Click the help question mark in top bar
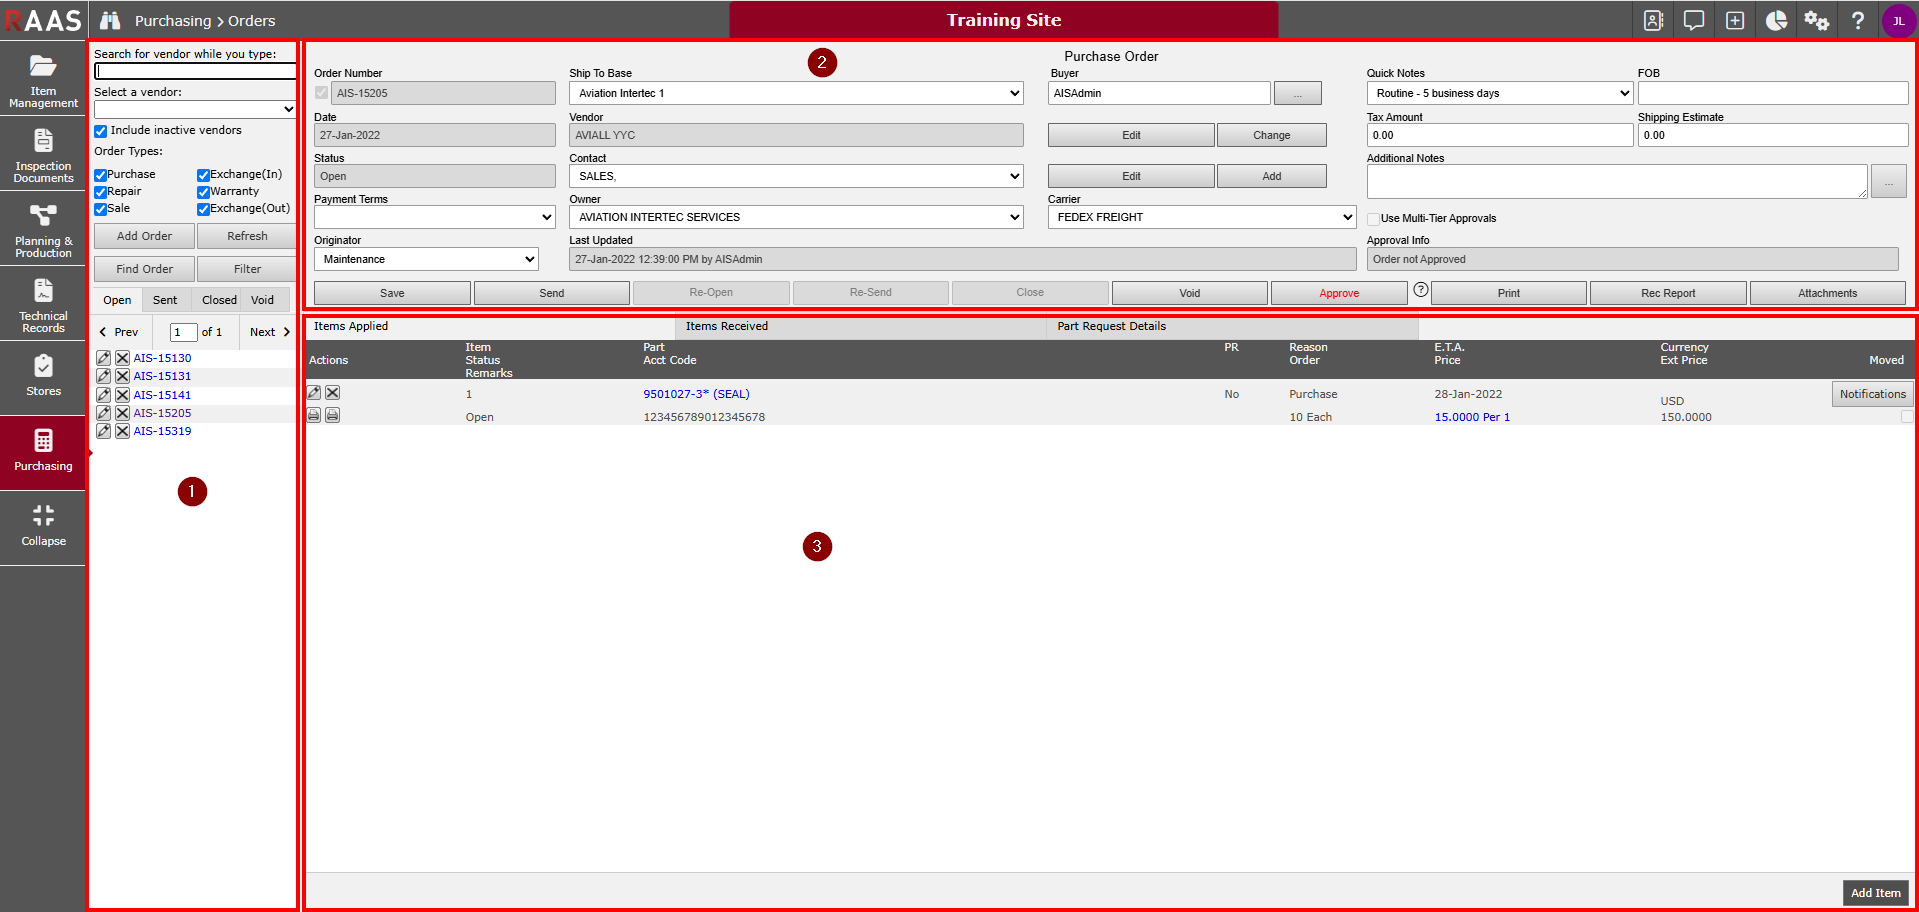Screen dimensions: 1919x912 coord(1857,20)
